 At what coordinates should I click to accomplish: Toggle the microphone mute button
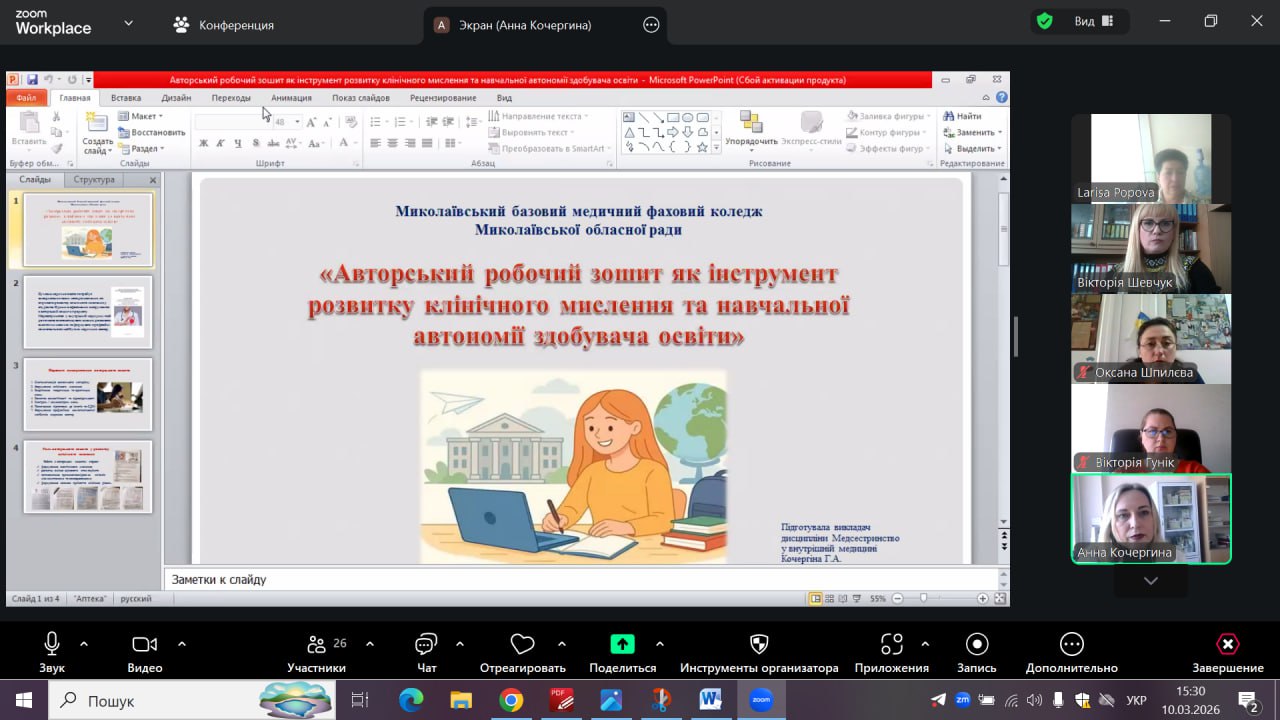pyautogui.click(x=52, y=645)
